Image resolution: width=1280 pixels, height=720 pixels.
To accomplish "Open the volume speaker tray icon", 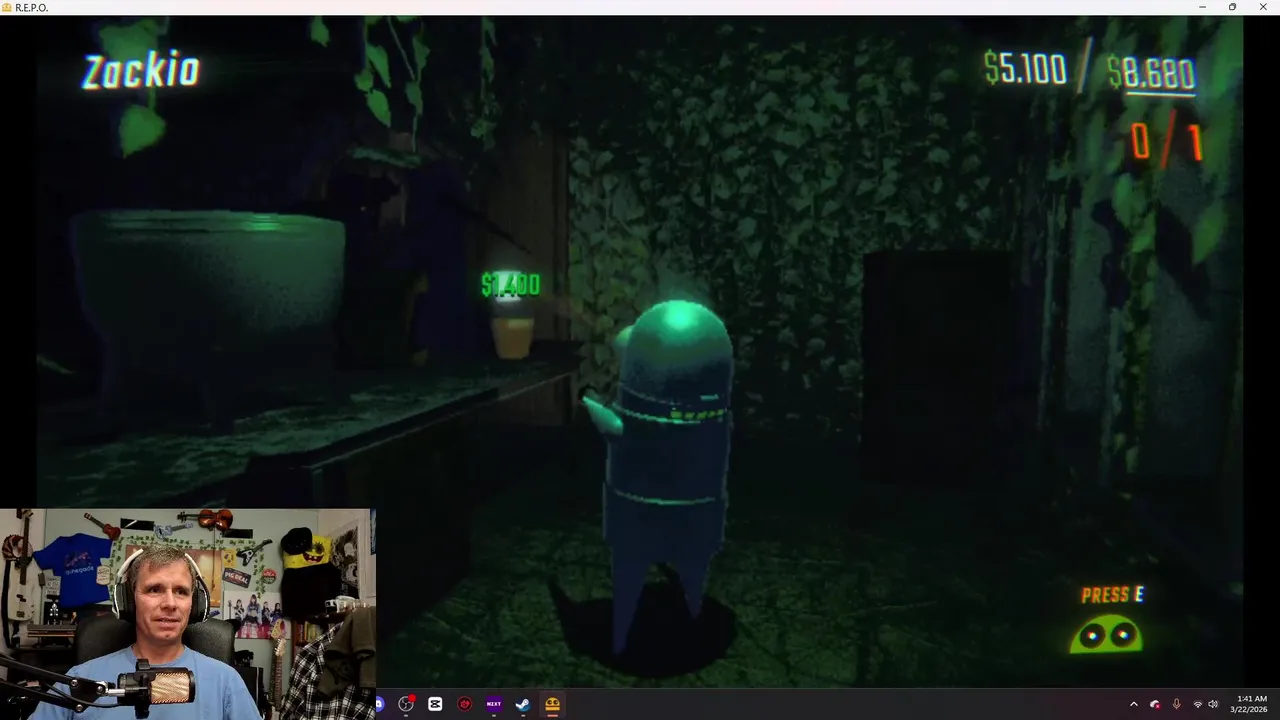I will (1213, 704).
